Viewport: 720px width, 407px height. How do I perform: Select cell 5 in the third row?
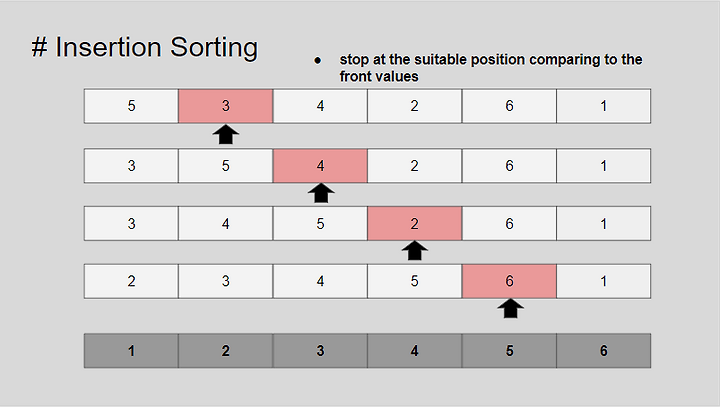(321, 223)
